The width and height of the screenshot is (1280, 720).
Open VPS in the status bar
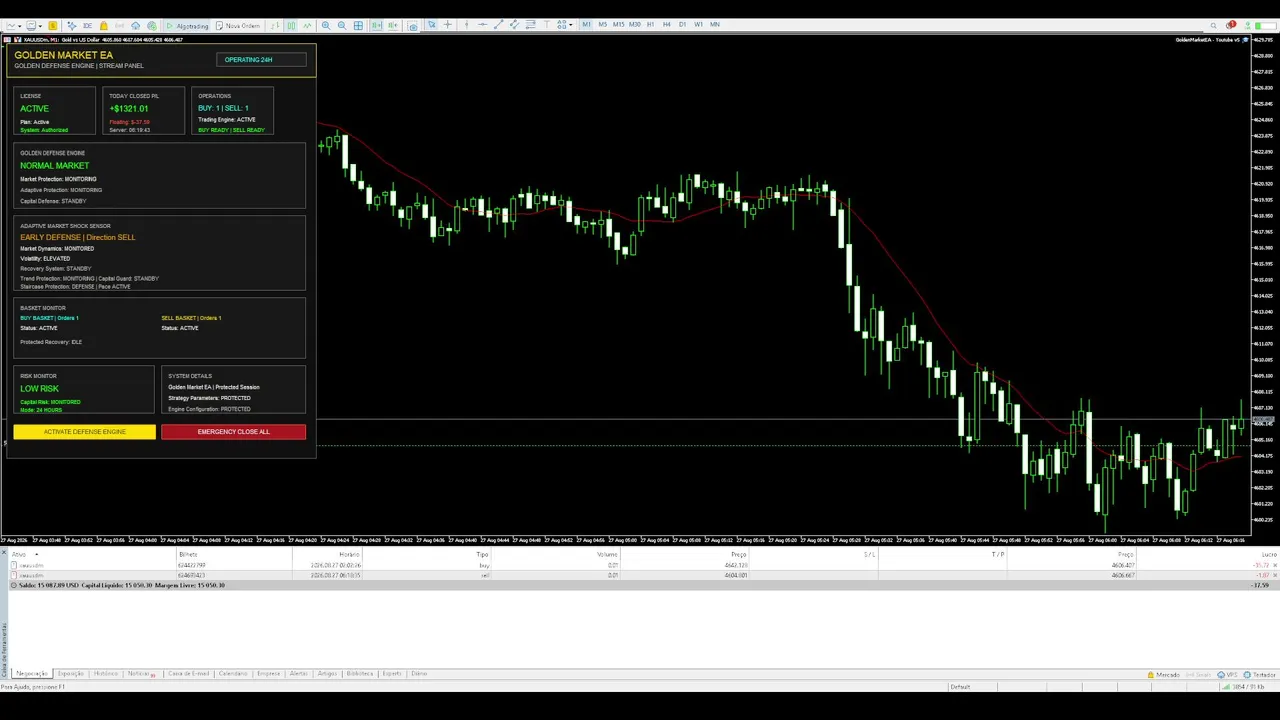tap(1227, 675)
